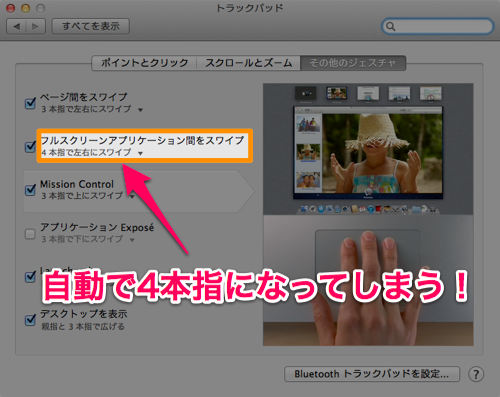Open 4本指で左右にスワイプ dropdown
The image size is (500, 397).
click(x=140, y=153)
